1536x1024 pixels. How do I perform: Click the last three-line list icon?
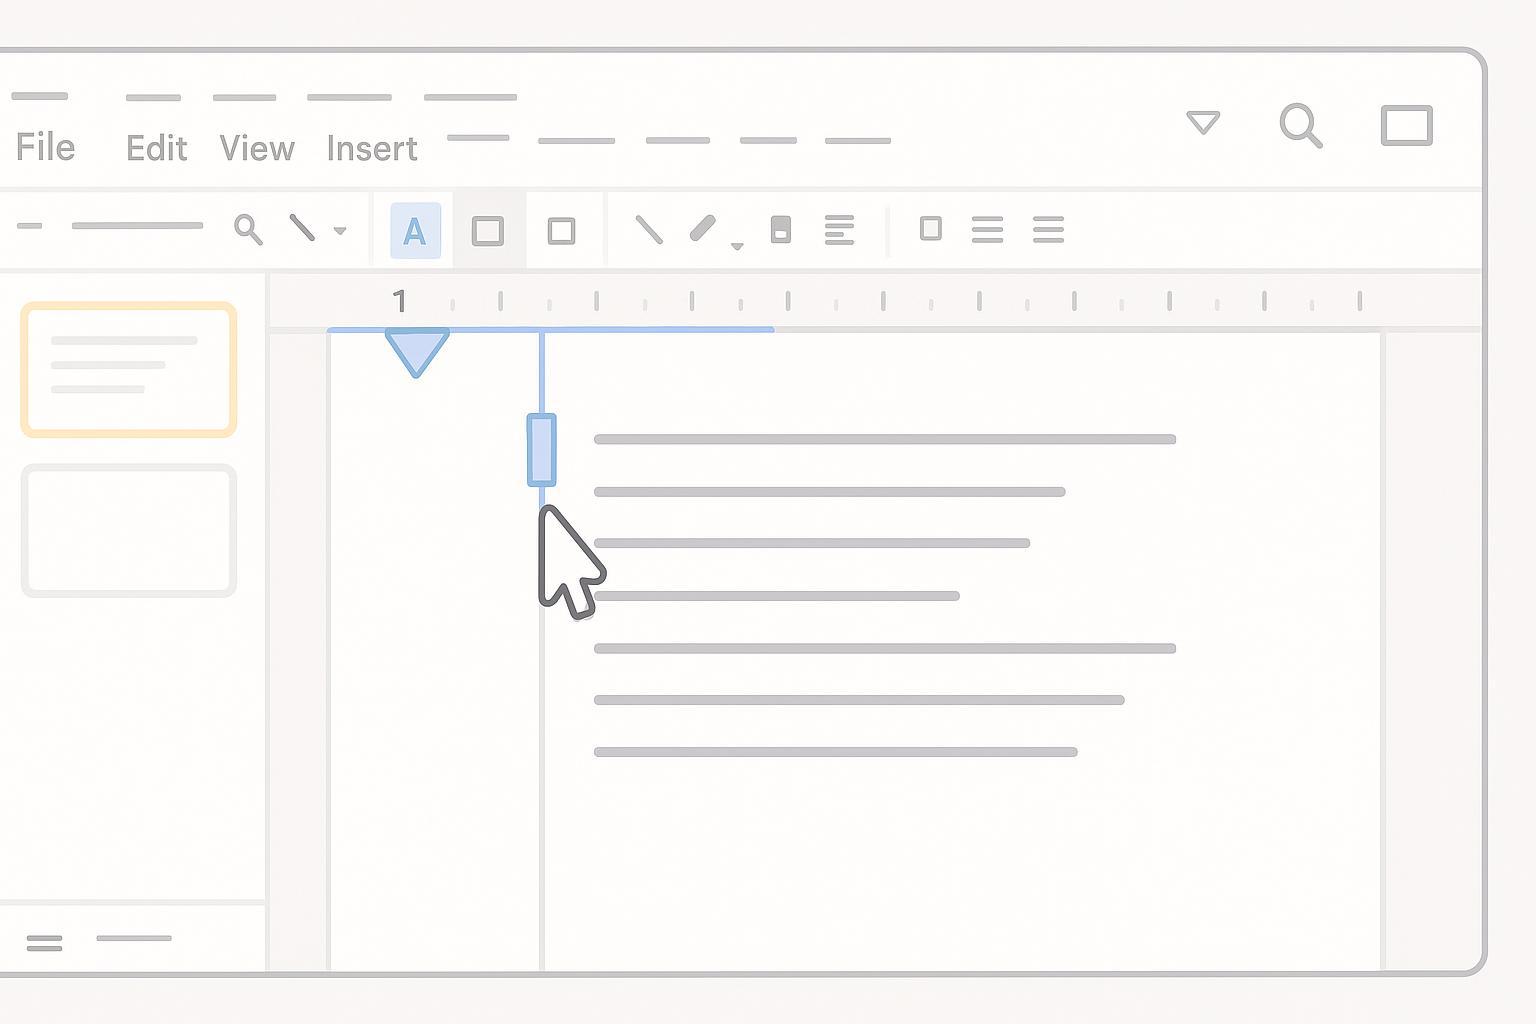point(1048,229)
